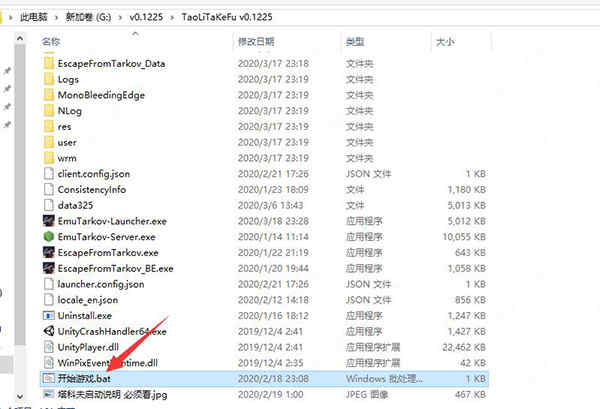Select the MonoBleedingEdge folder name

click(x=101, y=95)
